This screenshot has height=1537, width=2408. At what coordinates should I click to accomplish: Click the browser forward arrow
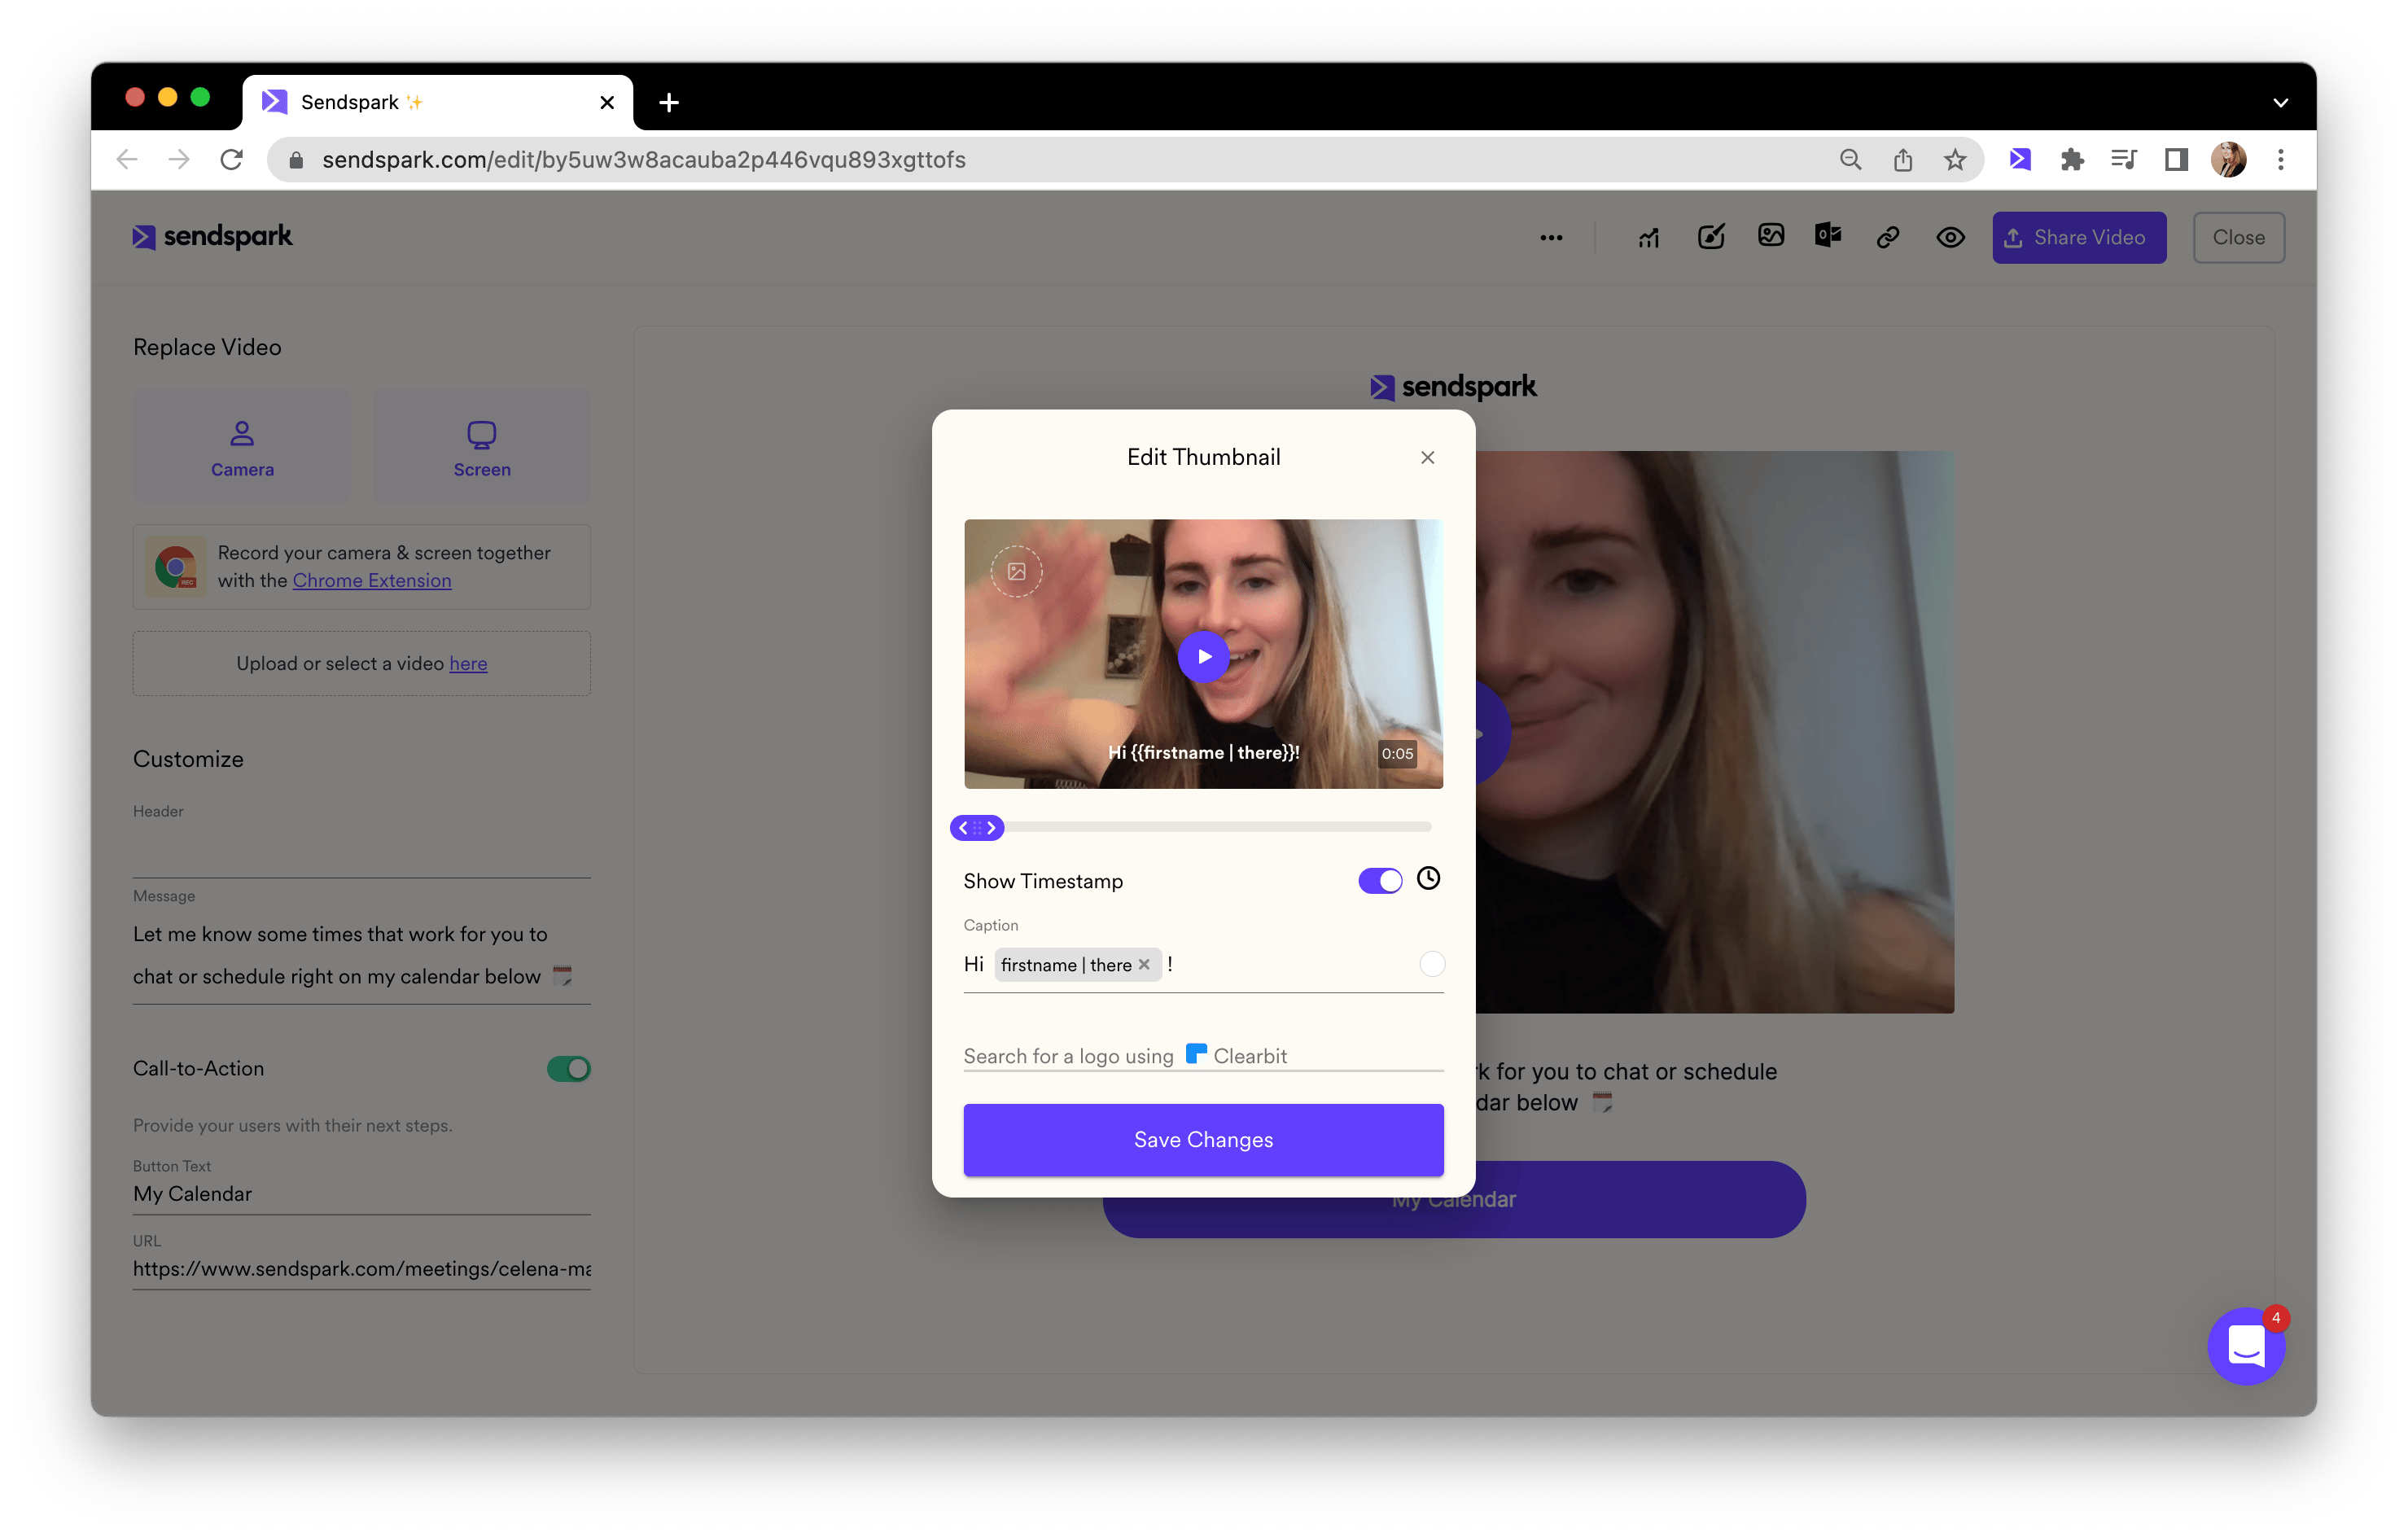tap(179, 160)
